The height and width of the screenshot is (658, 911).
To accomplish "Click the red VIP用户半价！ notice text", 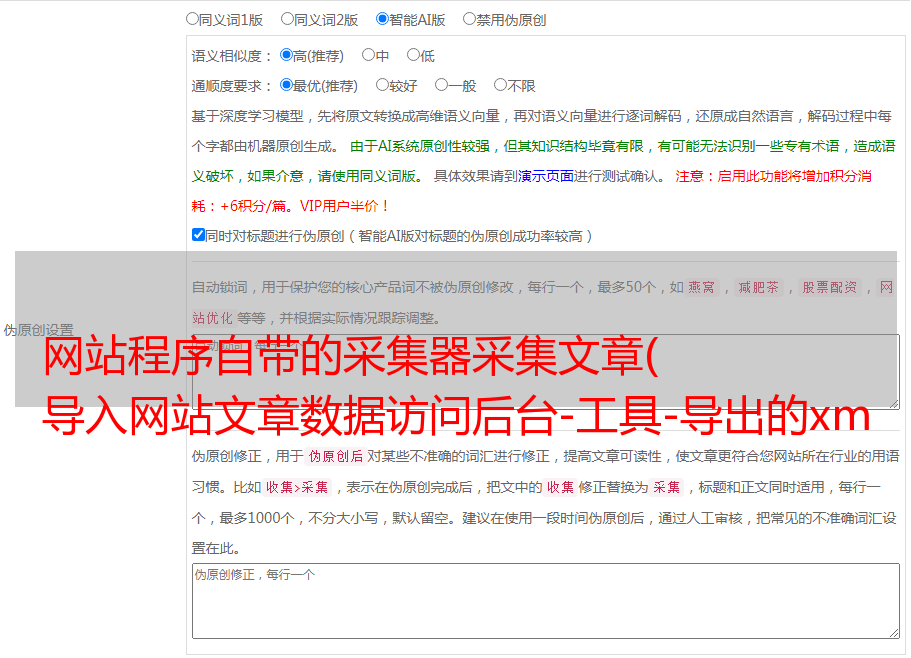I will [x=345, y=206].
